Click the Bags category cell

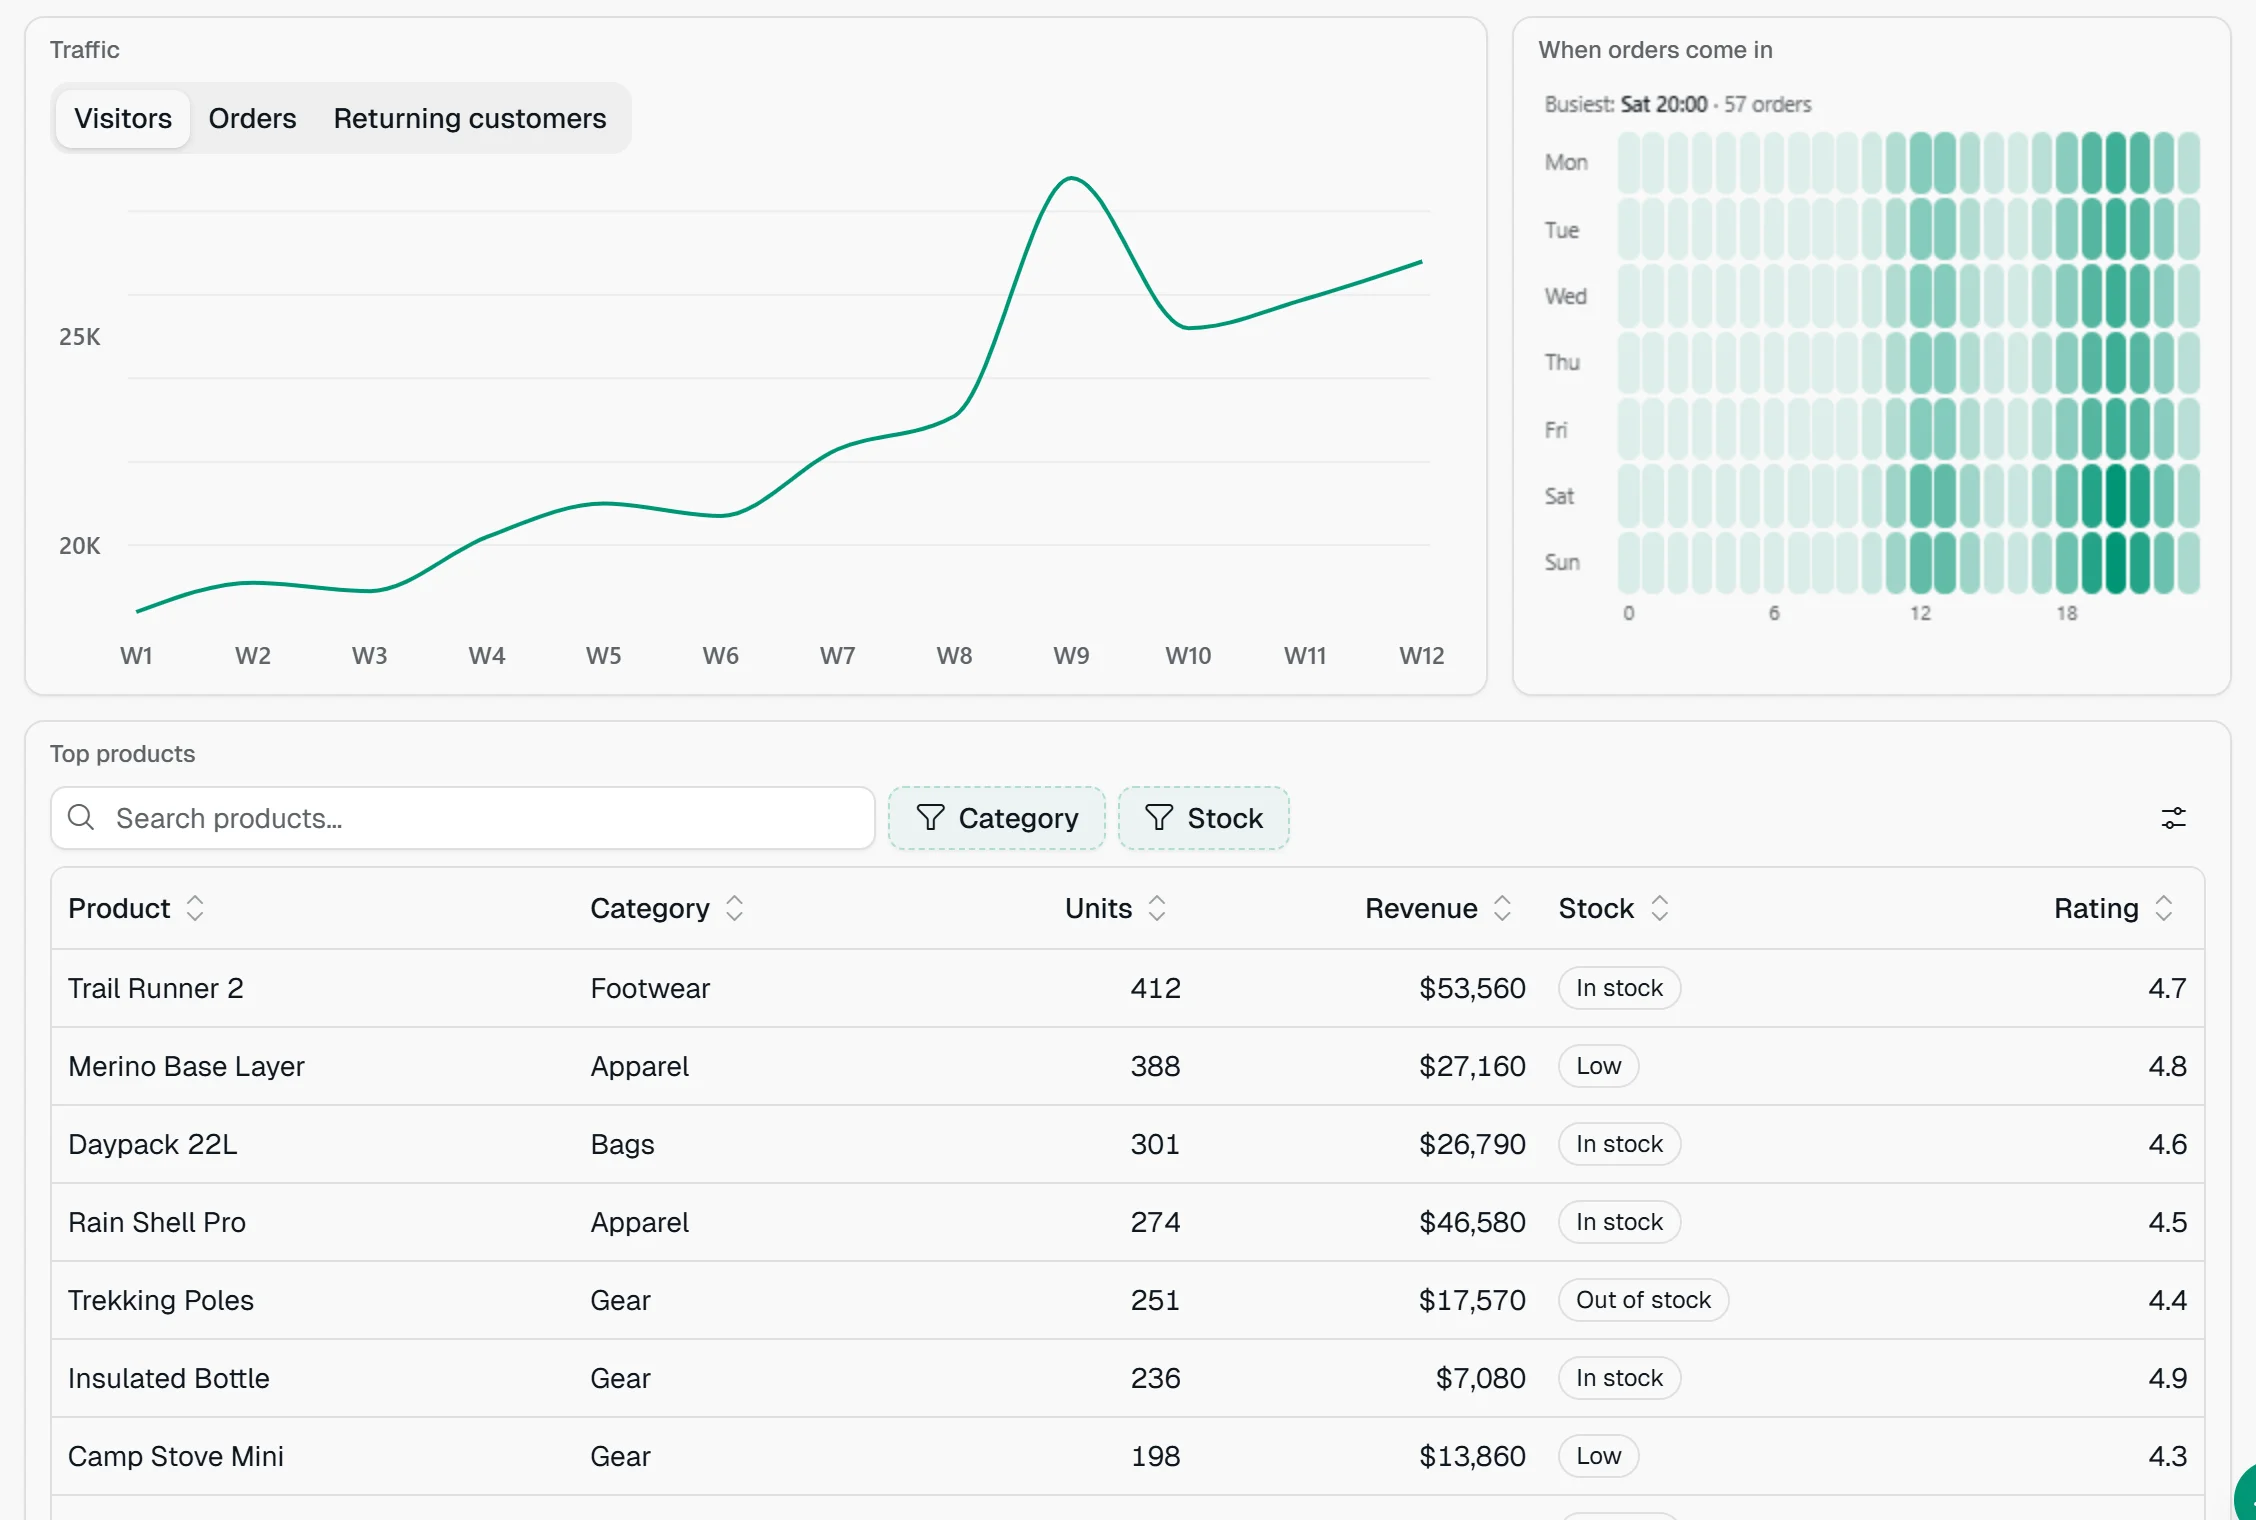click(622, 1144)
